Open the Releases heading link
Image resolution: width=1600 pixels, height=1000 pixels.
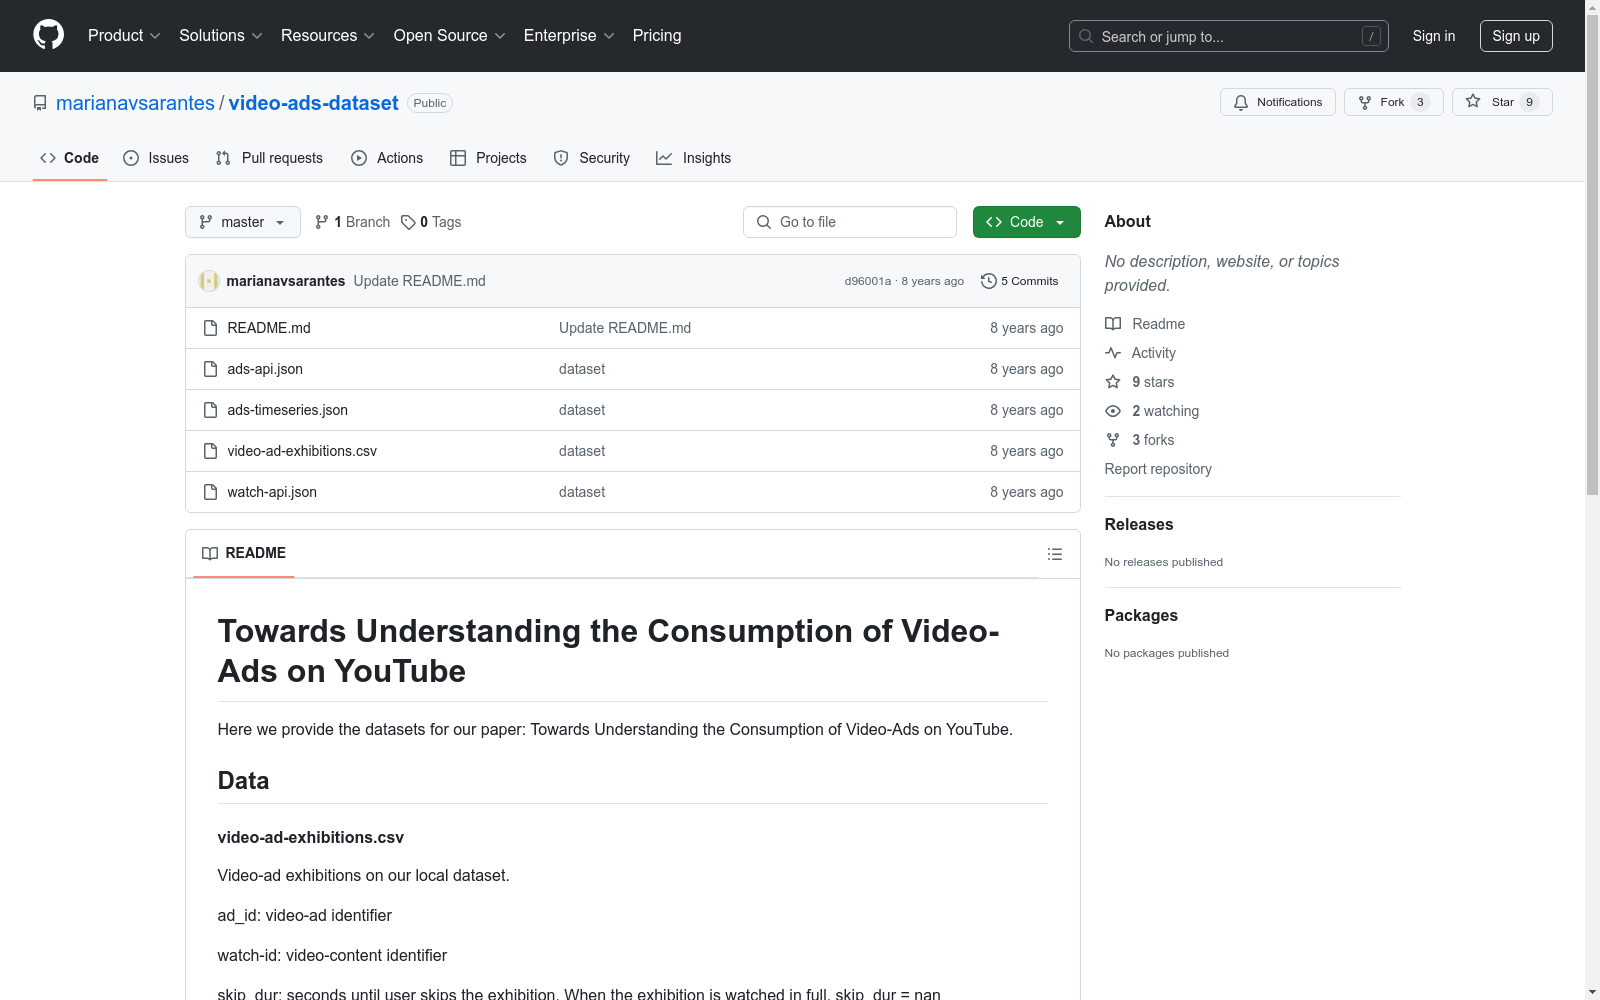pyautogui.click(x=1139, y=524)
